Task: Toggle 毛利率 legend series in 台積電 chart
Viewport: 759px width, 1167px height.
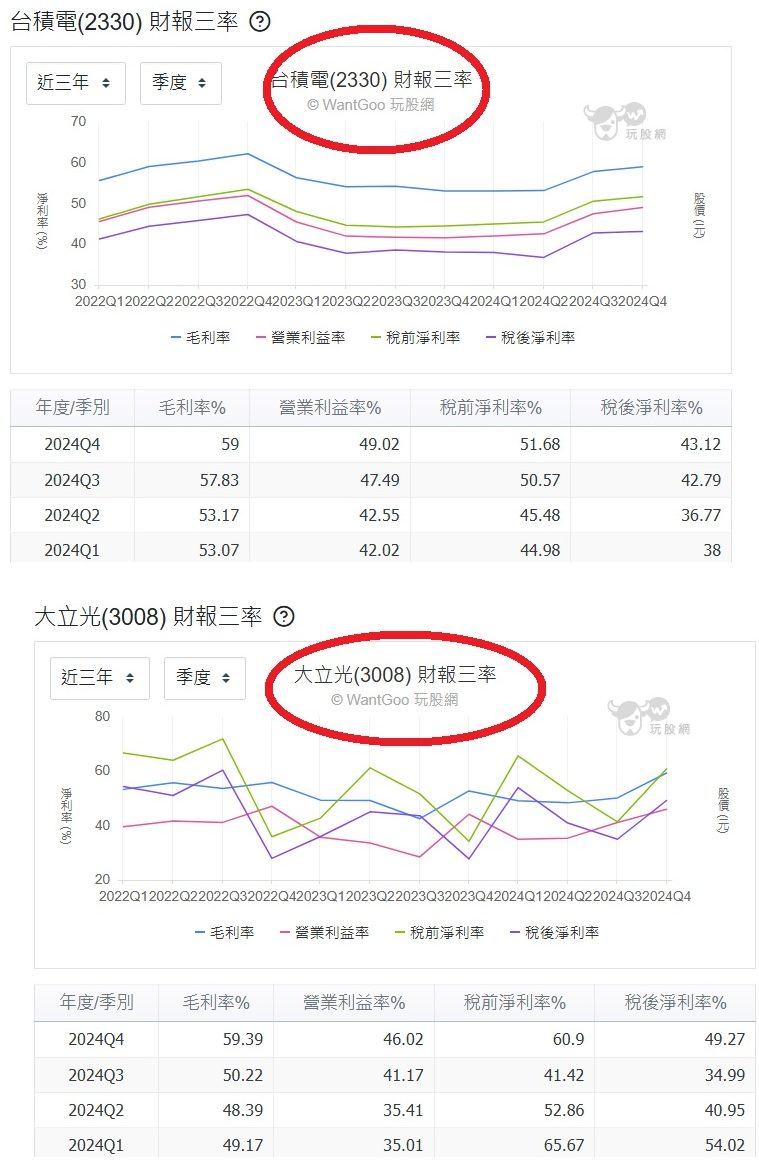Action: point(200,337)
